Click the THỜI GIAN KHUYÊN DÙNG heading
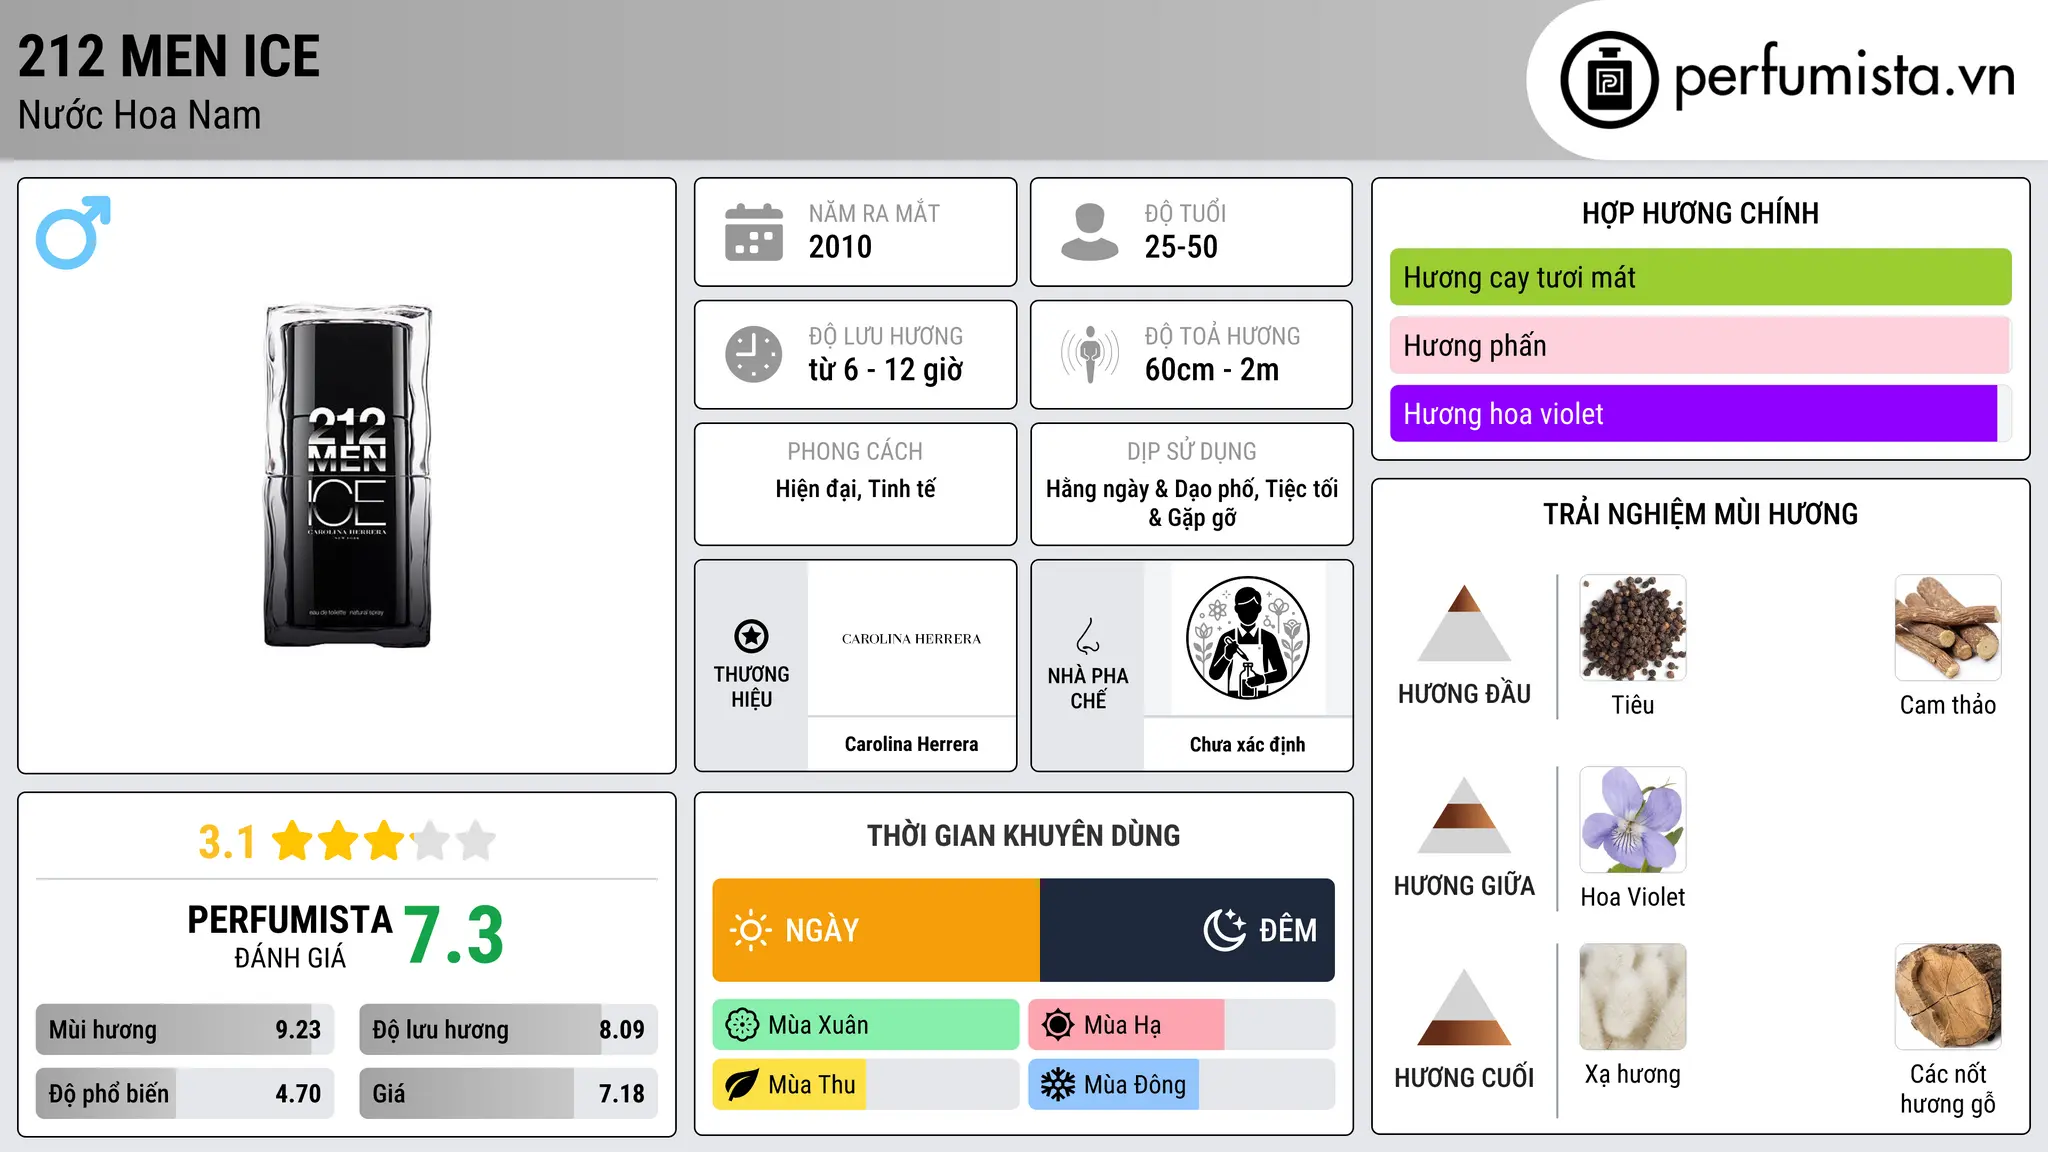The height and width of the screenshot is (1152, 2048). pos(1023,835)
